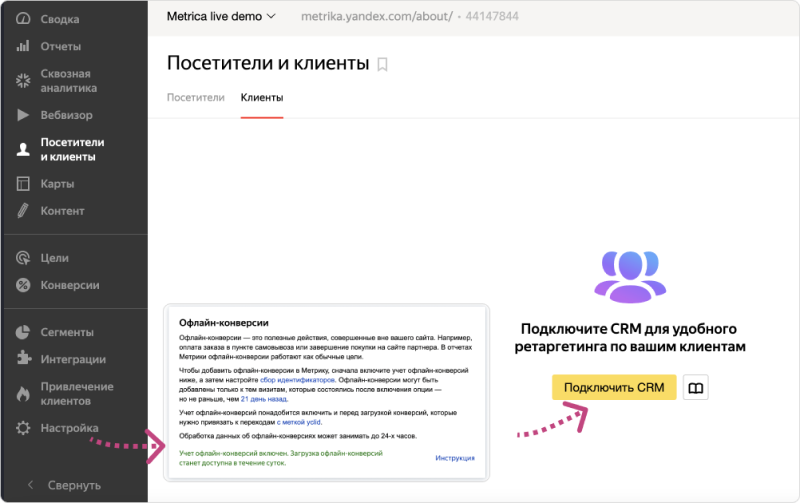Select the Посетители и клиенты person icon
The height and width of the screenshot is (503, 800).
coord(23,149)
